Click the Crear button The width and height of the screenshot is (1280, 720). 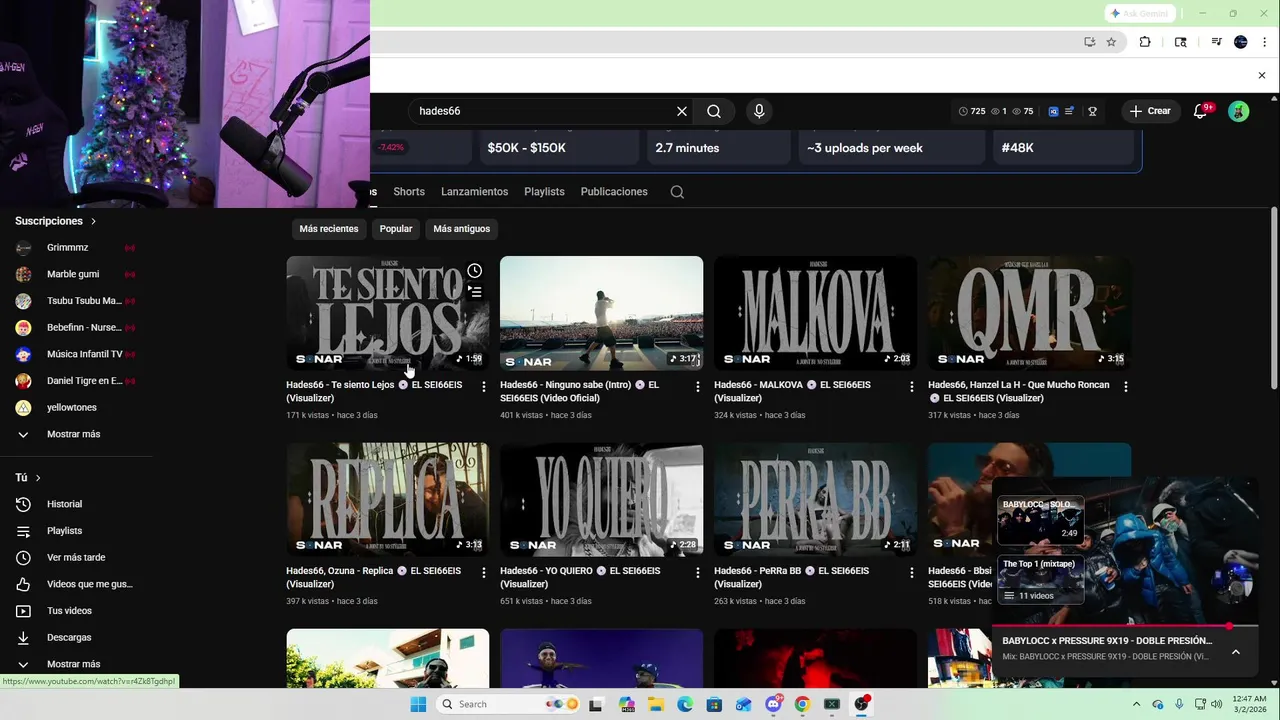coord(1150,111)
